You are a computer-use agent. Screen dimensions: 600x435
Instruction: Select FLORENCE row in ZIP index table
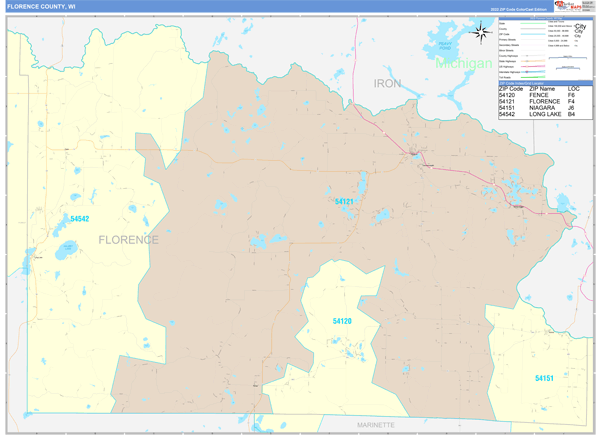point(545,101)
